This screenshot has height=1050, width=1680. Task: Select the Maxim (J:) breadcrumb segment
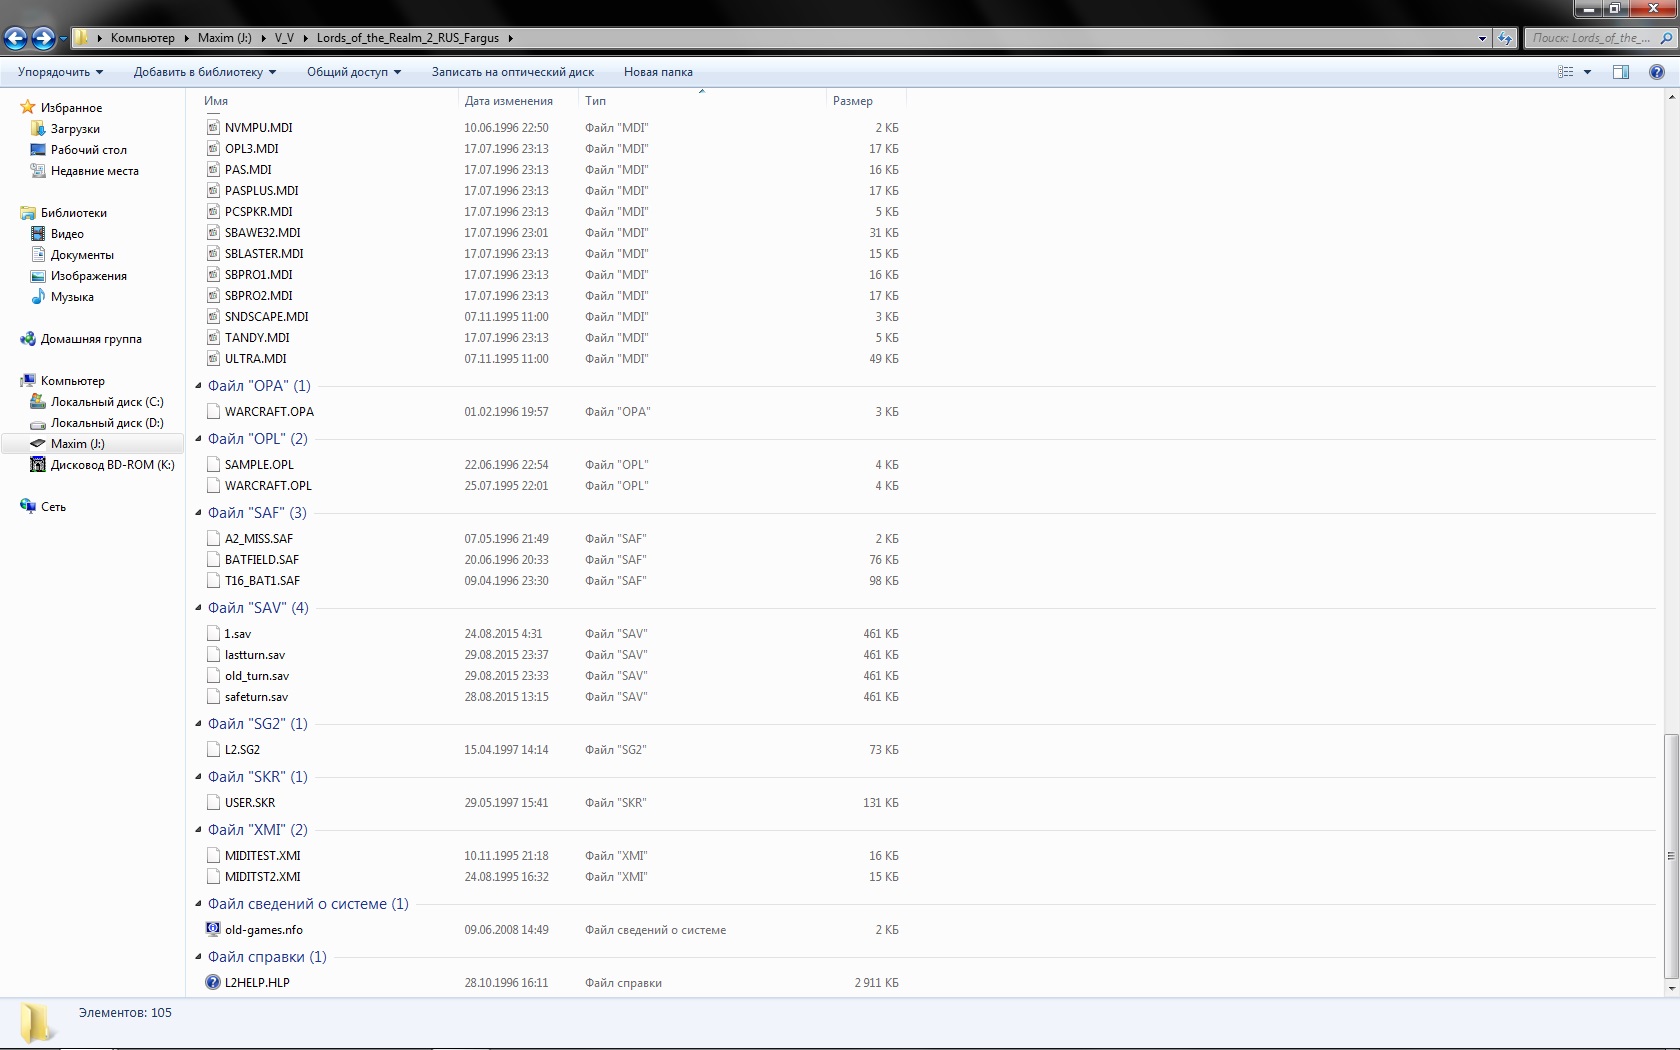[x=225, y=38]
